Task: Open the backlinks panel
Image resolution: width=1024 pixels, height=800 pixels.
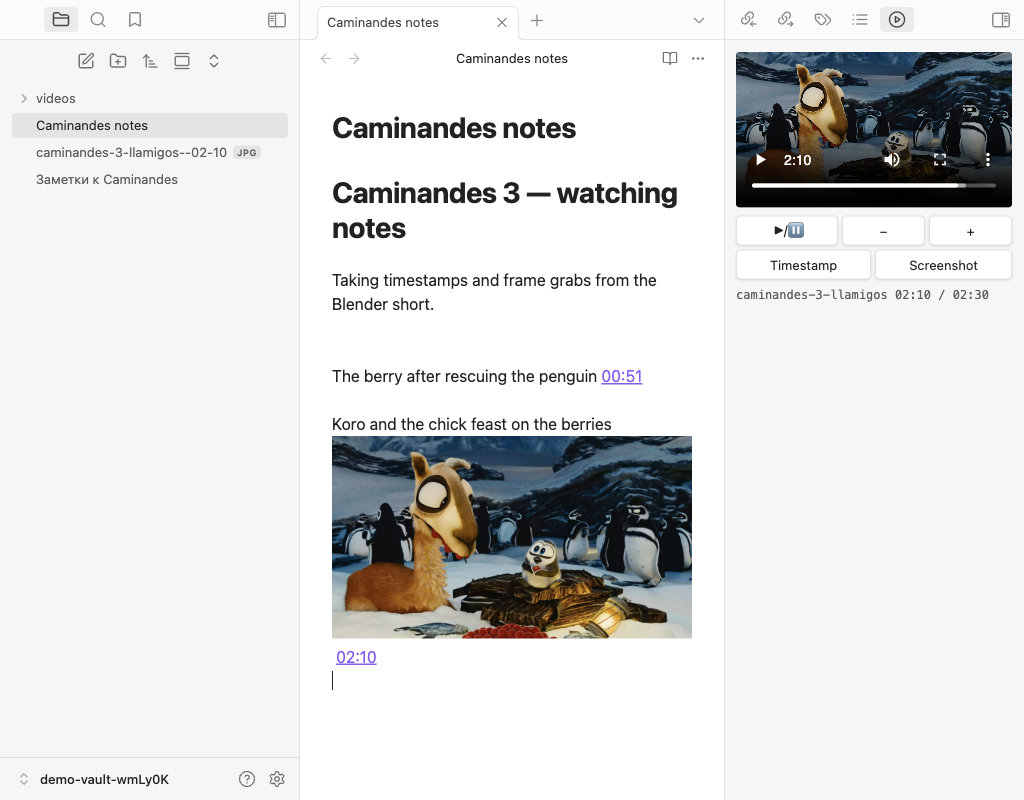Action: 748,20
